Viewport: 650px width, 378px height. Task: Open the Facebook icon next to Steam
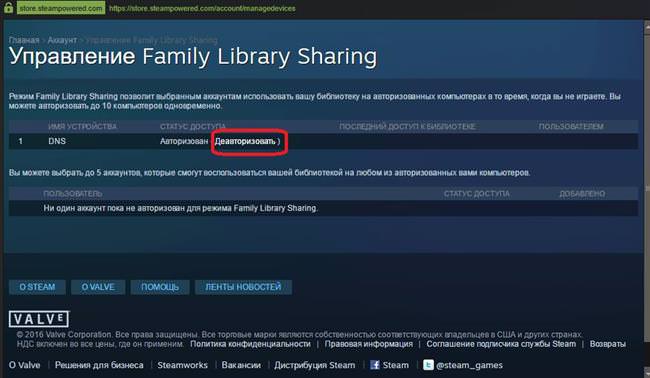coord(375,365)
